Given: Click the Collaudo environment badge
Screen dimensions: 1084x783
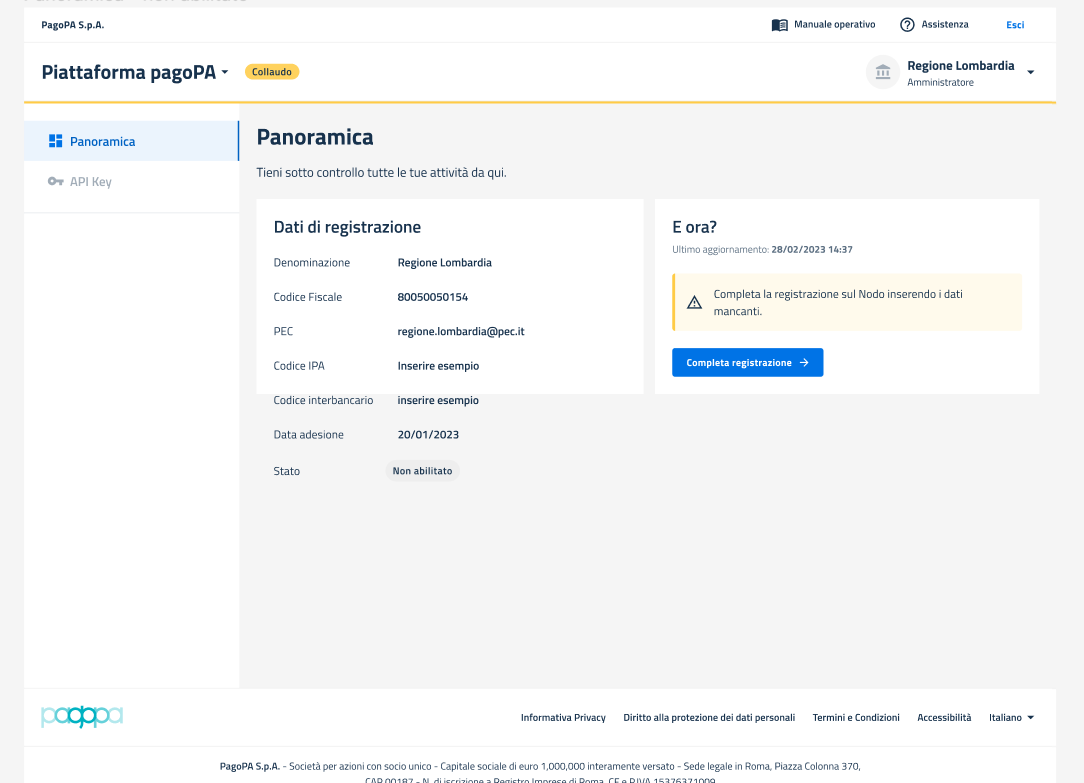Looking at the screenshot, I should pos(272,72).
